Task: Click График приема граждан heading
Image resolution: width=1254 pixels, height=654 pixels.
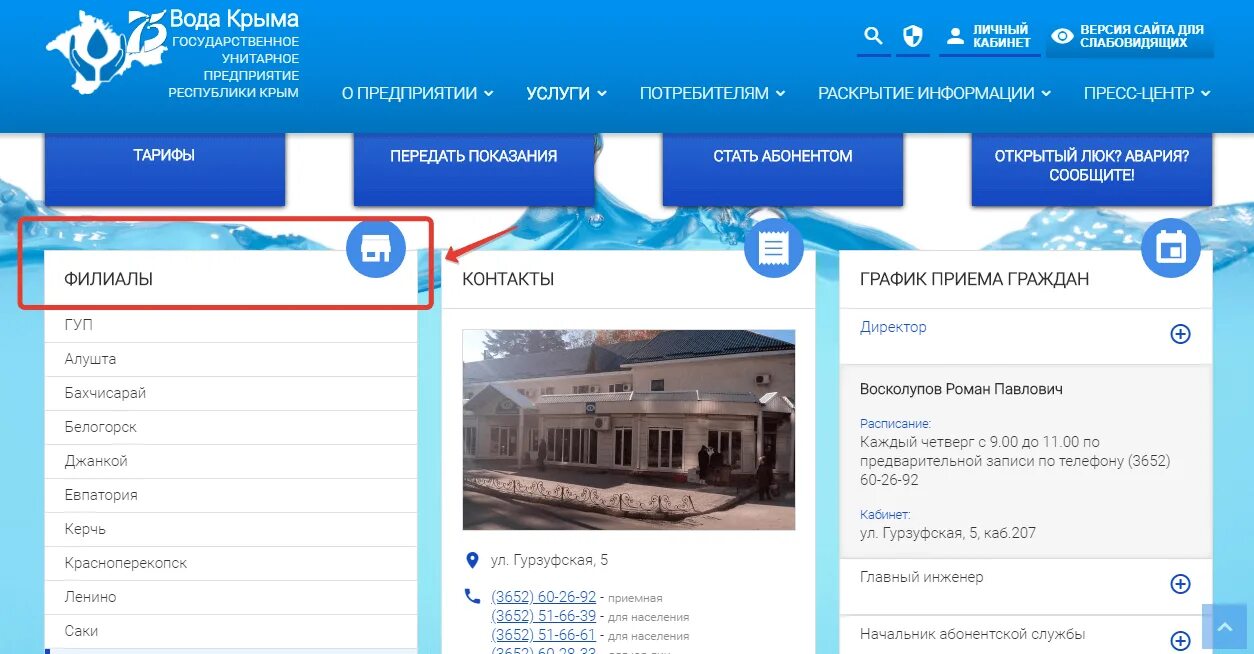Action: point(974,279)
